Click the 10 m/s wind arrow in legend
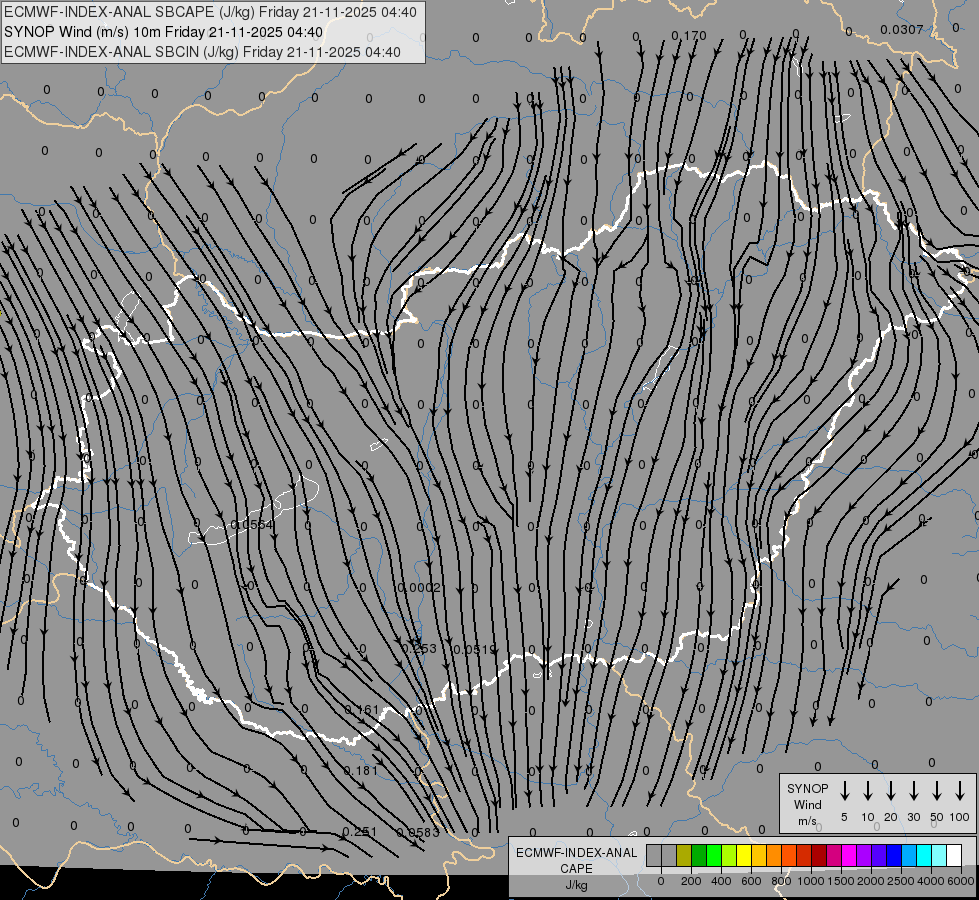 click(867, 791)
